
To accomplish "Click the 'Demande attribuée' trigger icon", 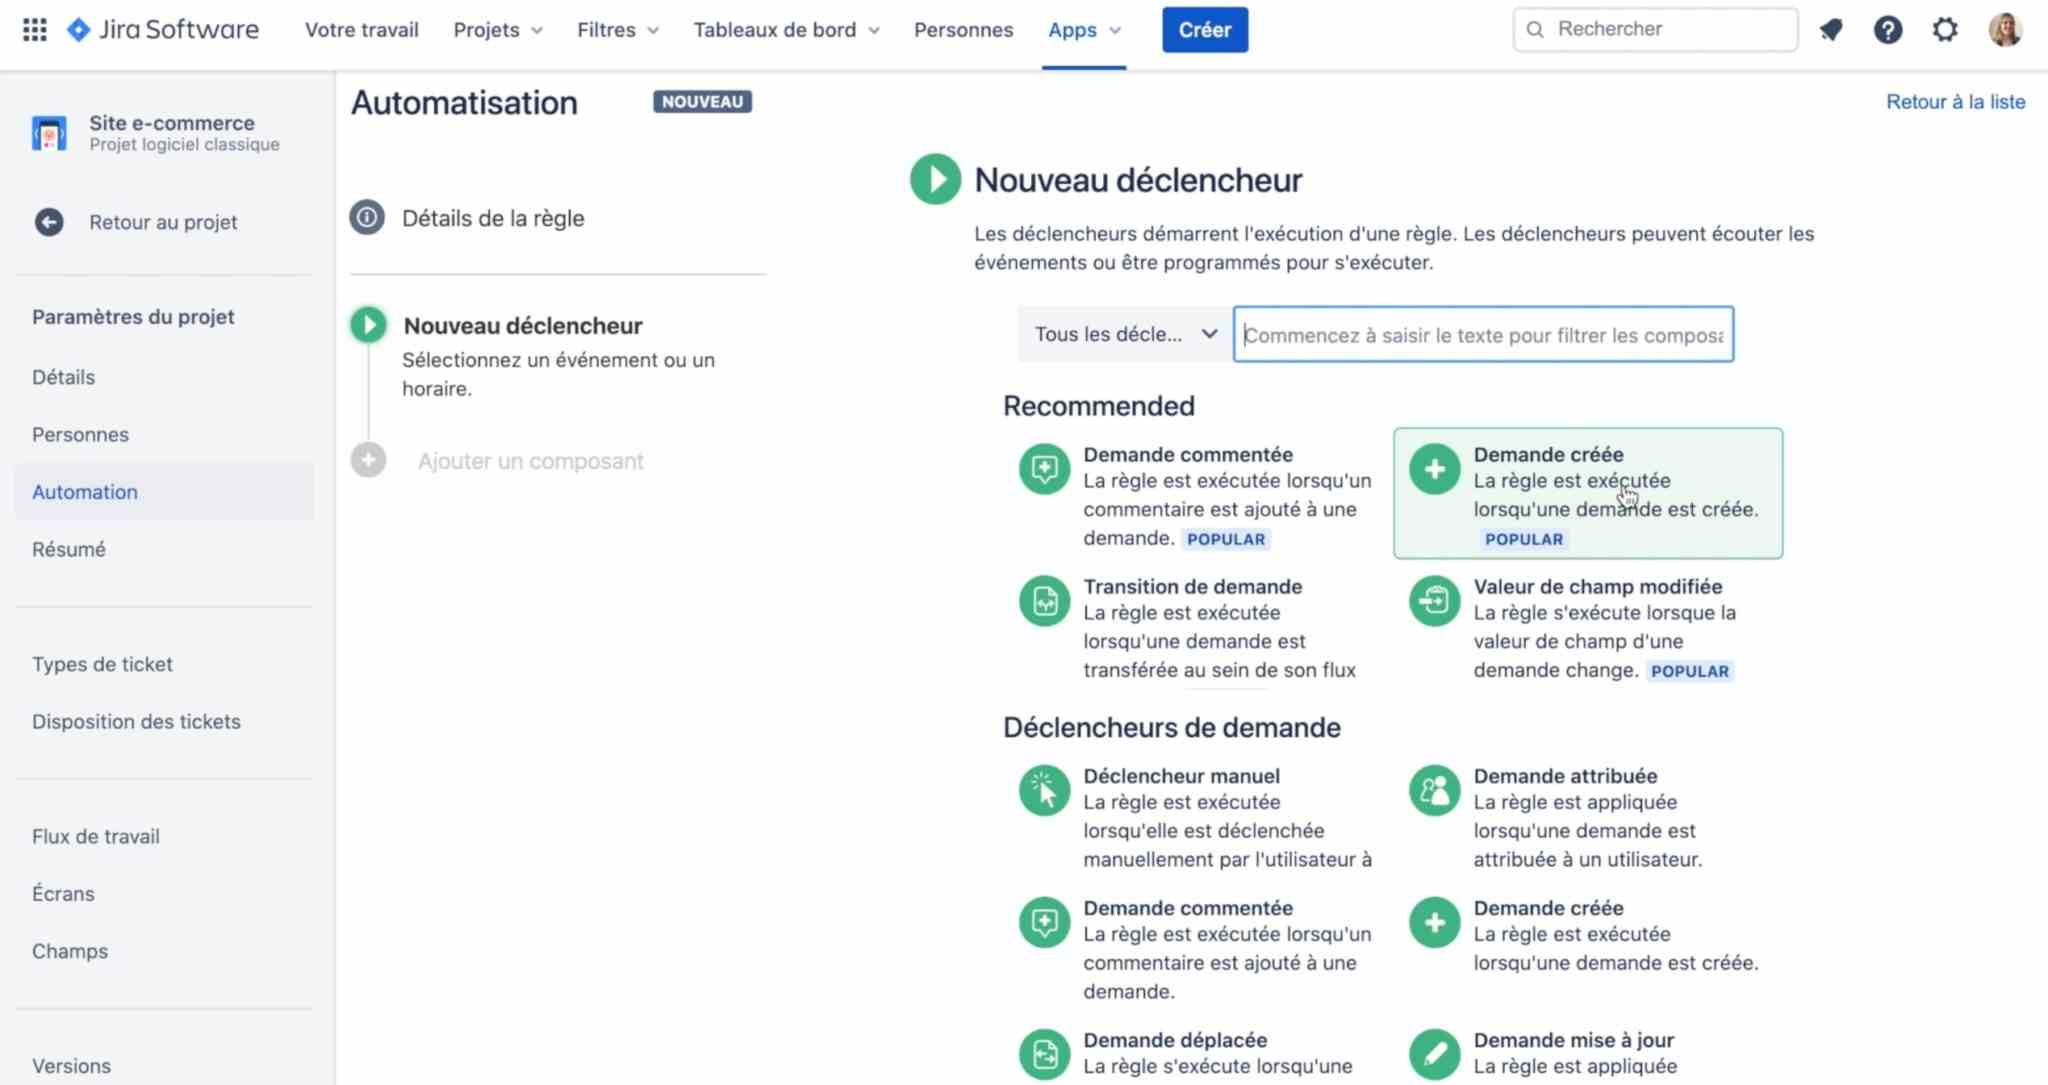I will [x=1432, y=788].
